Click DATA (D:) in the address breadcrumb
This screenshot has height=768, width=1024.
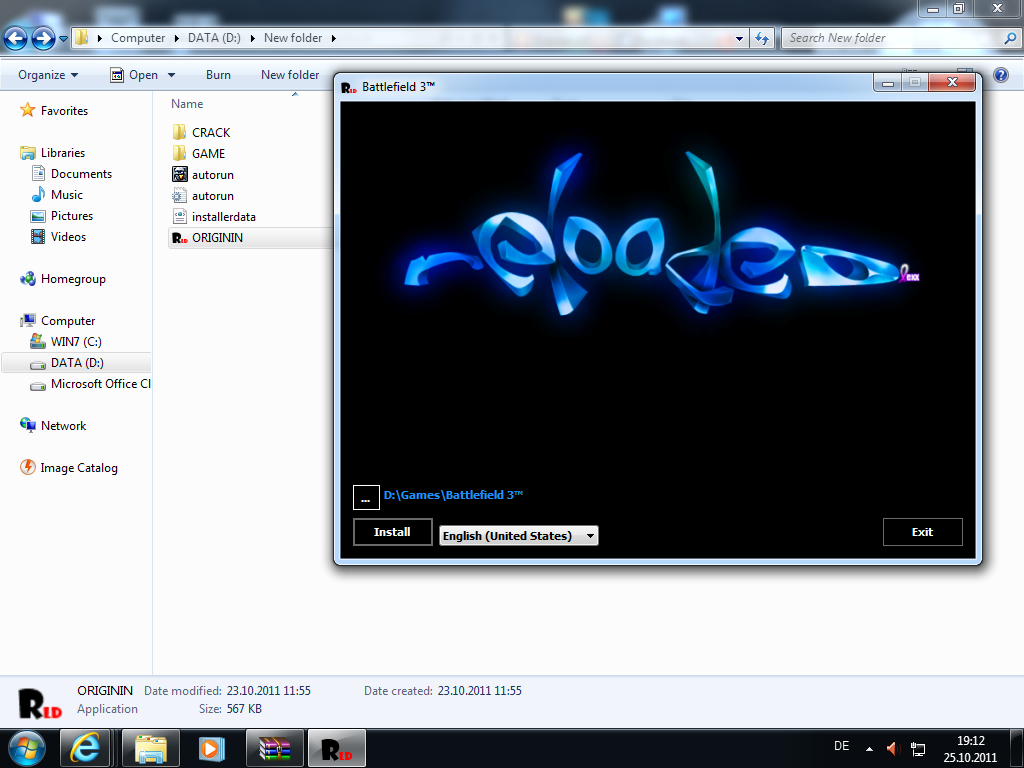click(x=214, y=38)
